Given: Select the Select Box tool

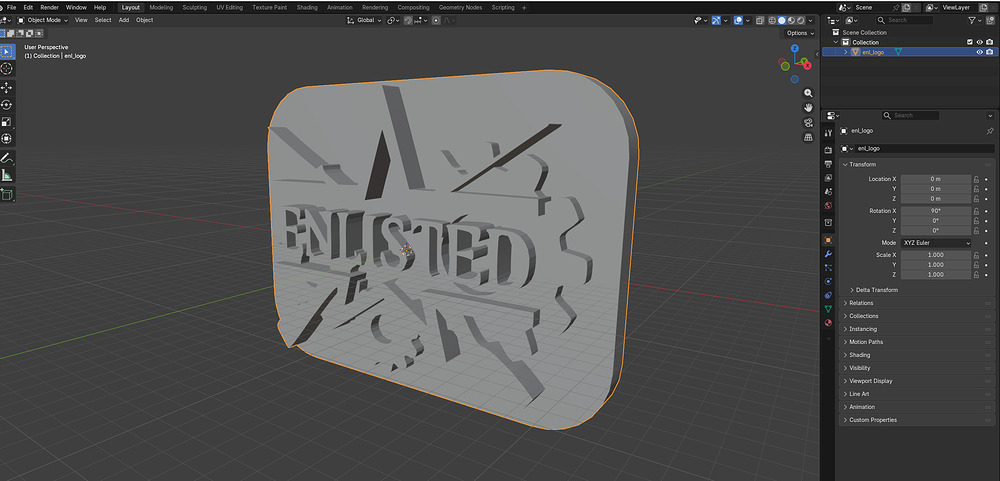Looking at the screenshot, I should tap(7, 51).
